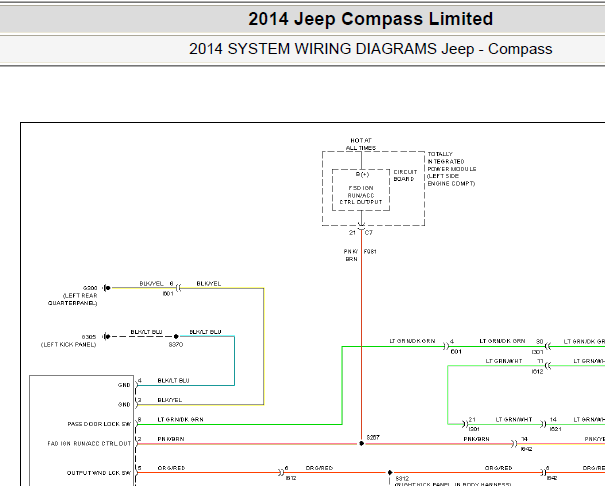
Task: Click "PNK/BRN" wire label at pin 2
Action: [x=171, y=439]
